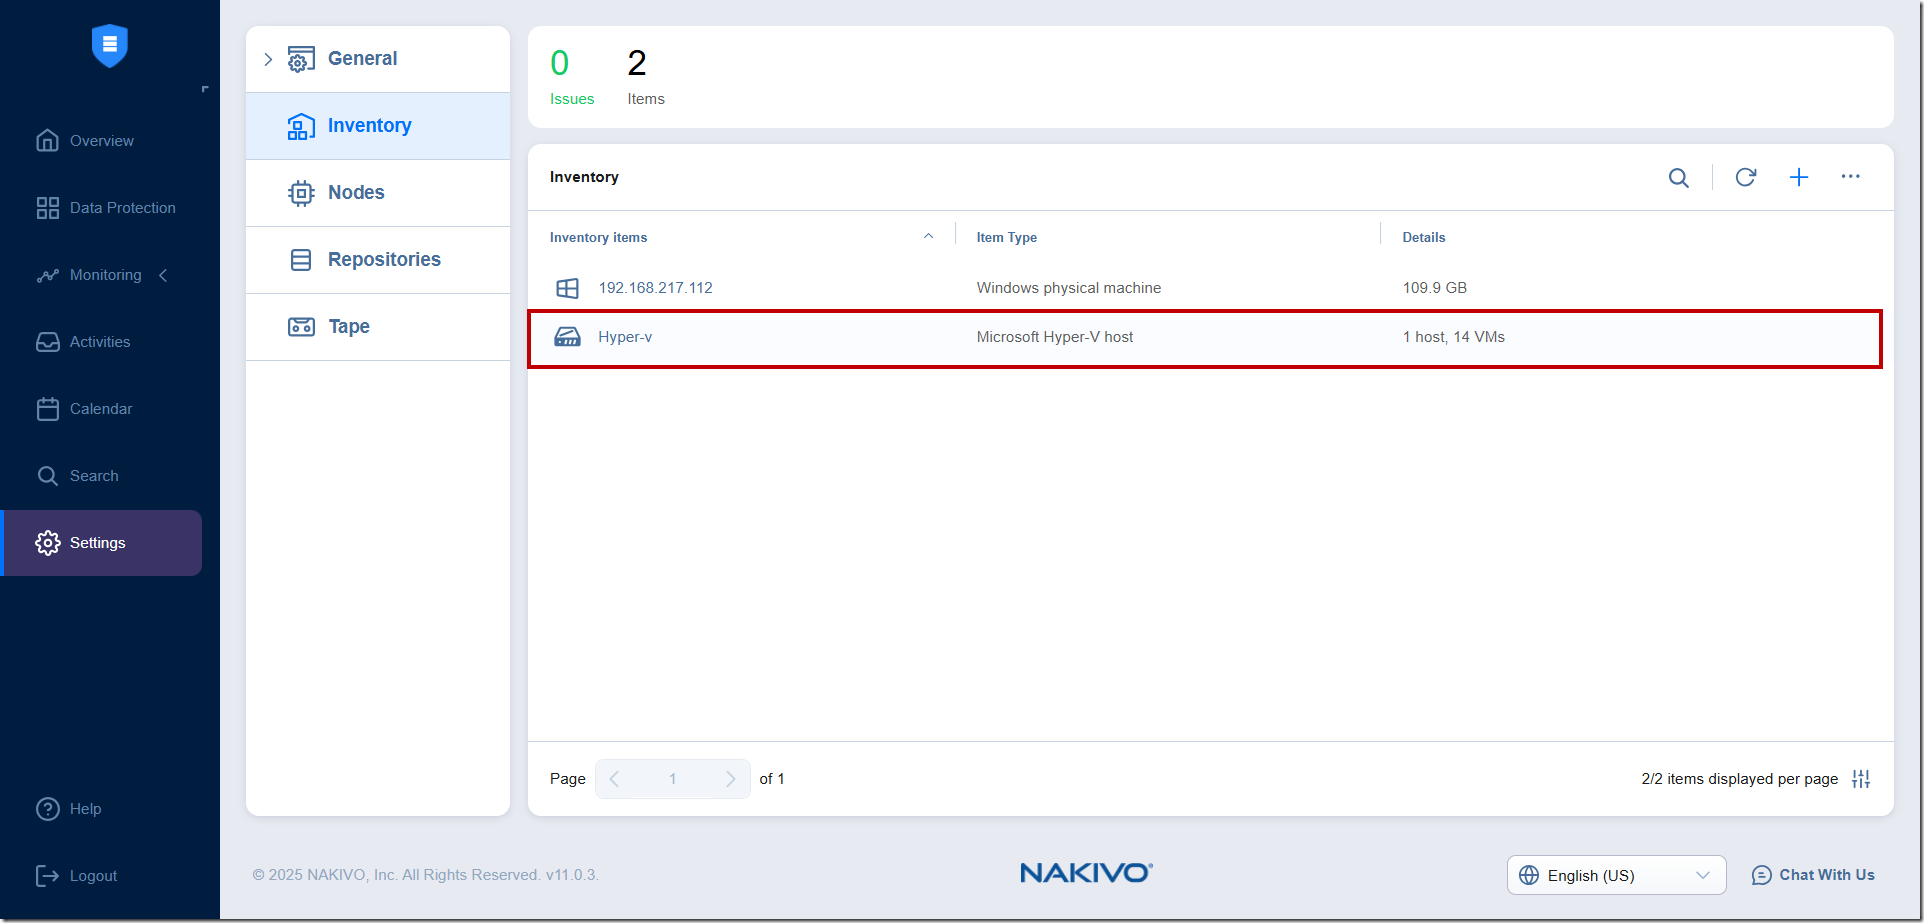Open the Help link
The image size is (1924, 923).
(x=85, y=808)
